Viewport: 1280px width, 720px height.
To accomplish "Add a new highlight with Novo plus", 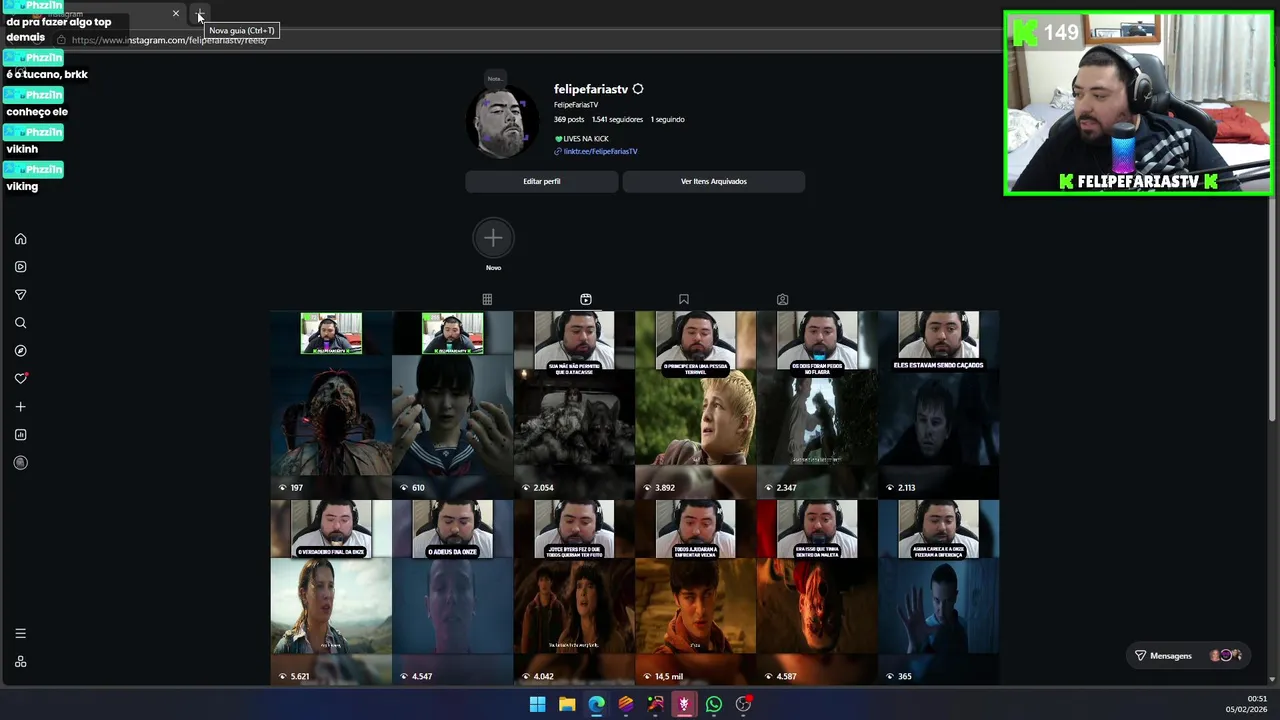I will [x=493, y=238].
